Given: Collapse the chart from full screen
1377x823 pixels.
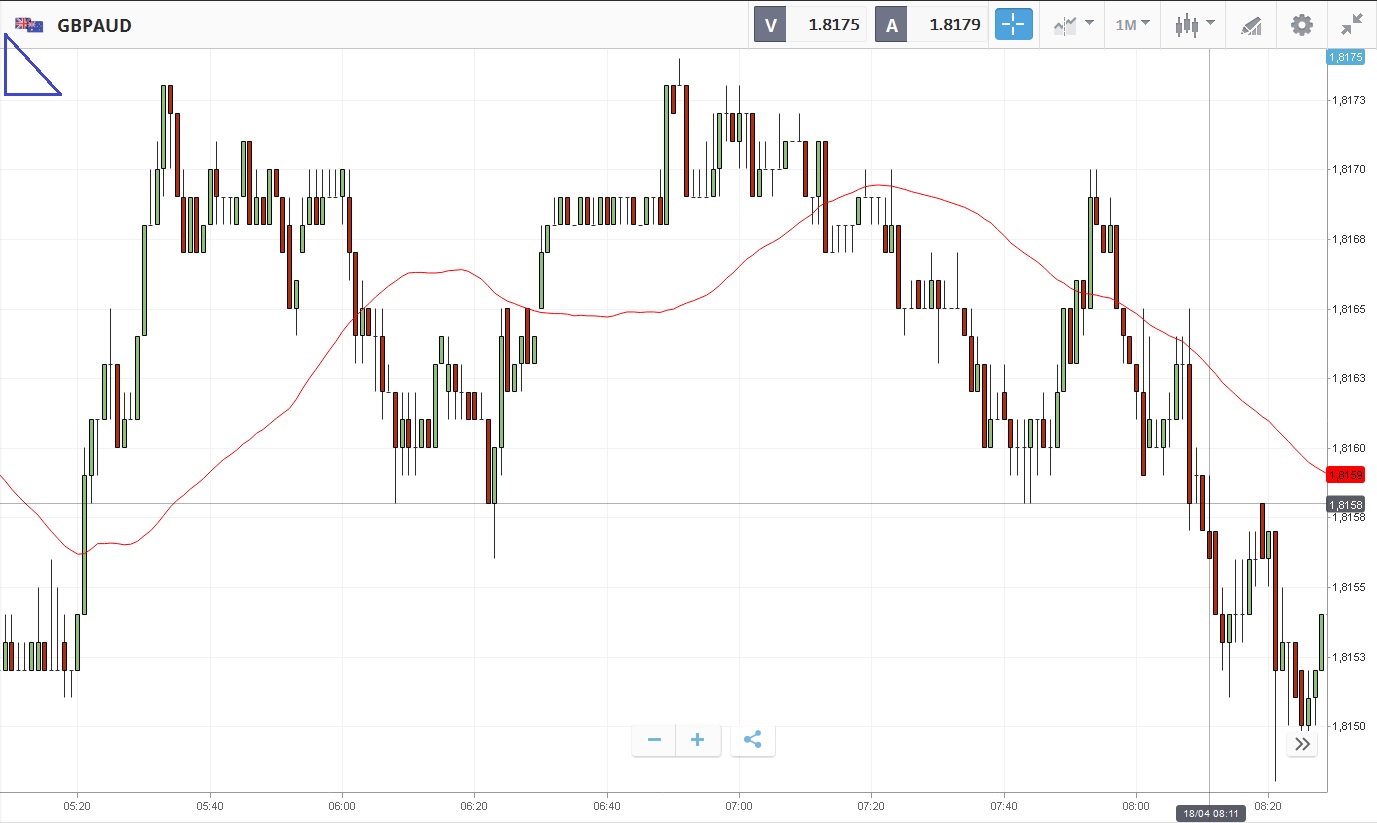Looking at the screenshot, I should [x=1352, y=25].
